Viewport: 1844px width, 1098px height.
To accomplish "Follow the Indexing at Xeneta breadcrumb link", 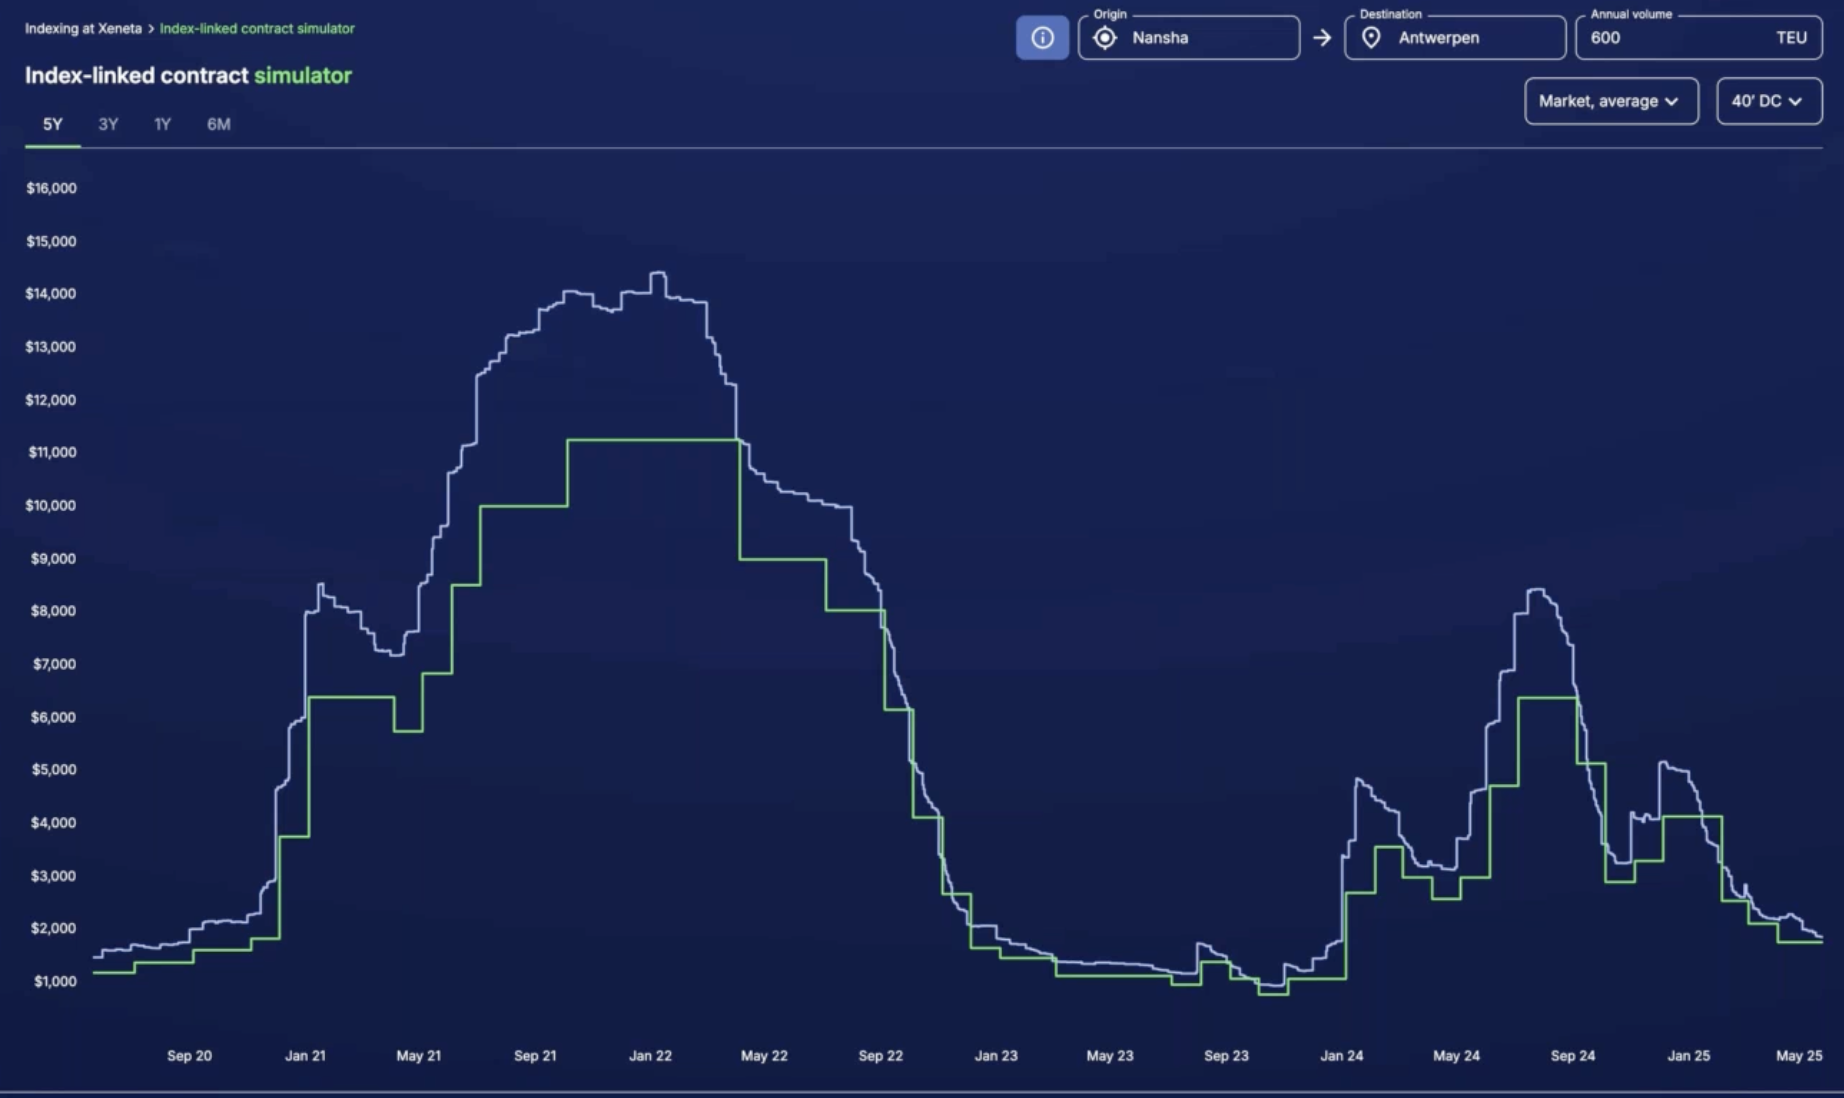I will click(x=83, y=28).
